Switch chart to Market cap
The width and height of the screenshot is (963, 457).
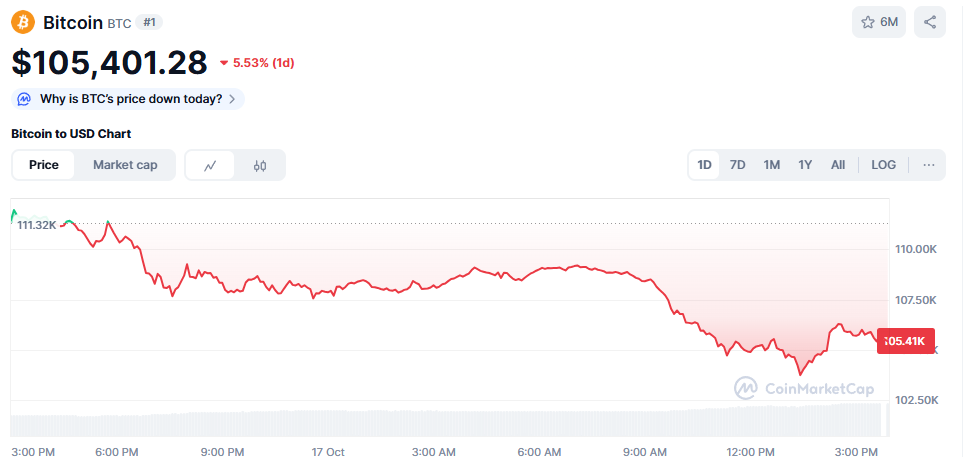[x=125, y=165]
